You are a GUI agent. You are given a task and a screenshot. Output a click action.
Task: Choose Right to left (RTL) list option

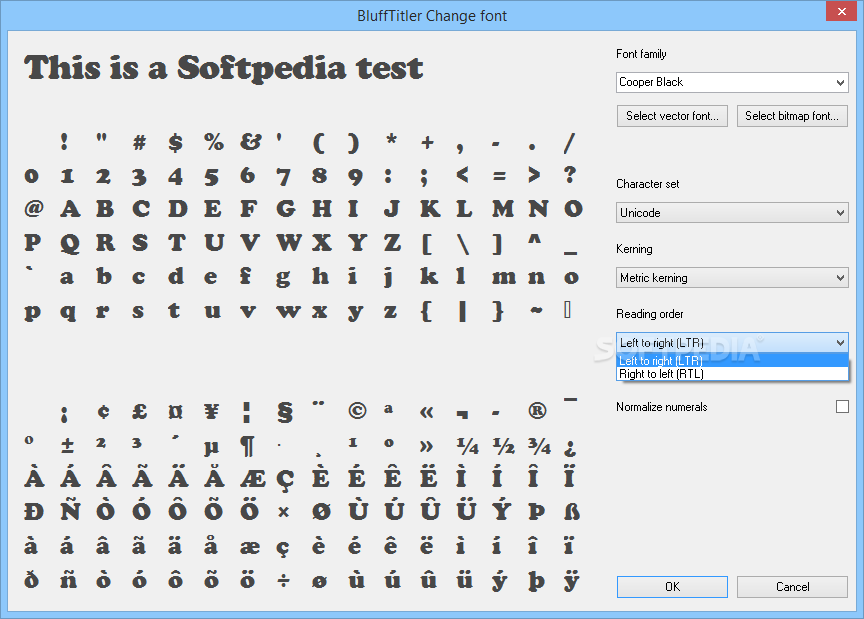pos(732,374)
